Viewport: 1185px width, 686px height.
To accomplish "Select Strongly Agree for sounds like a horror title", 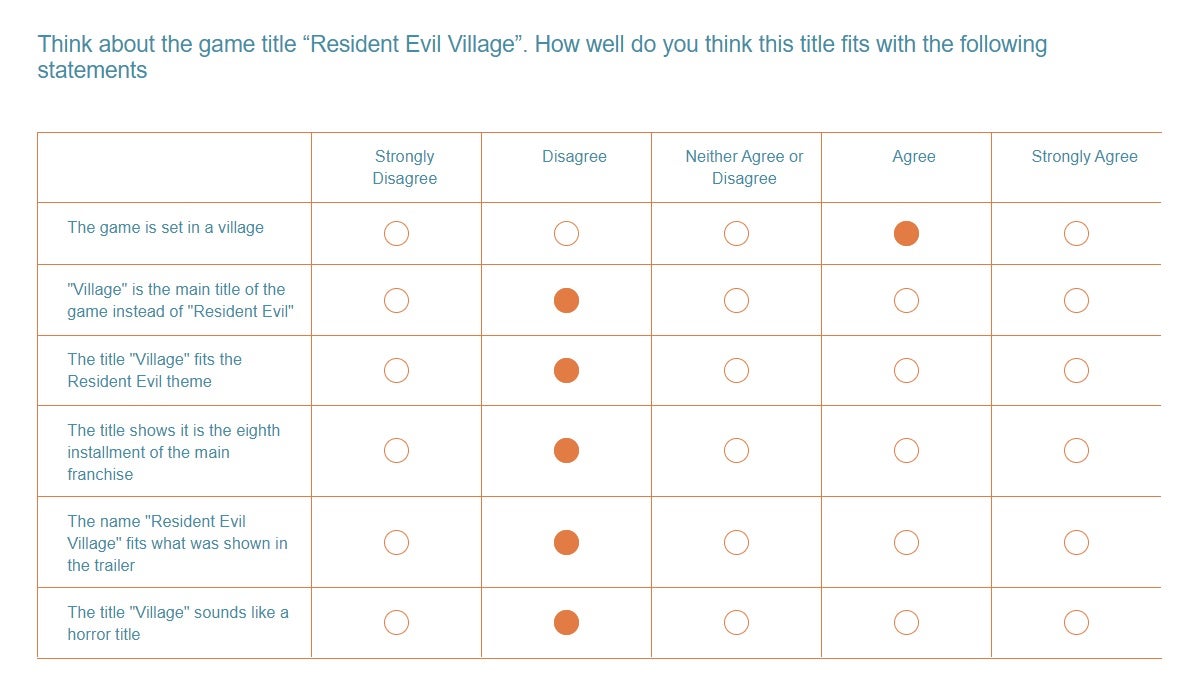I will click(x=1075, y=623).
